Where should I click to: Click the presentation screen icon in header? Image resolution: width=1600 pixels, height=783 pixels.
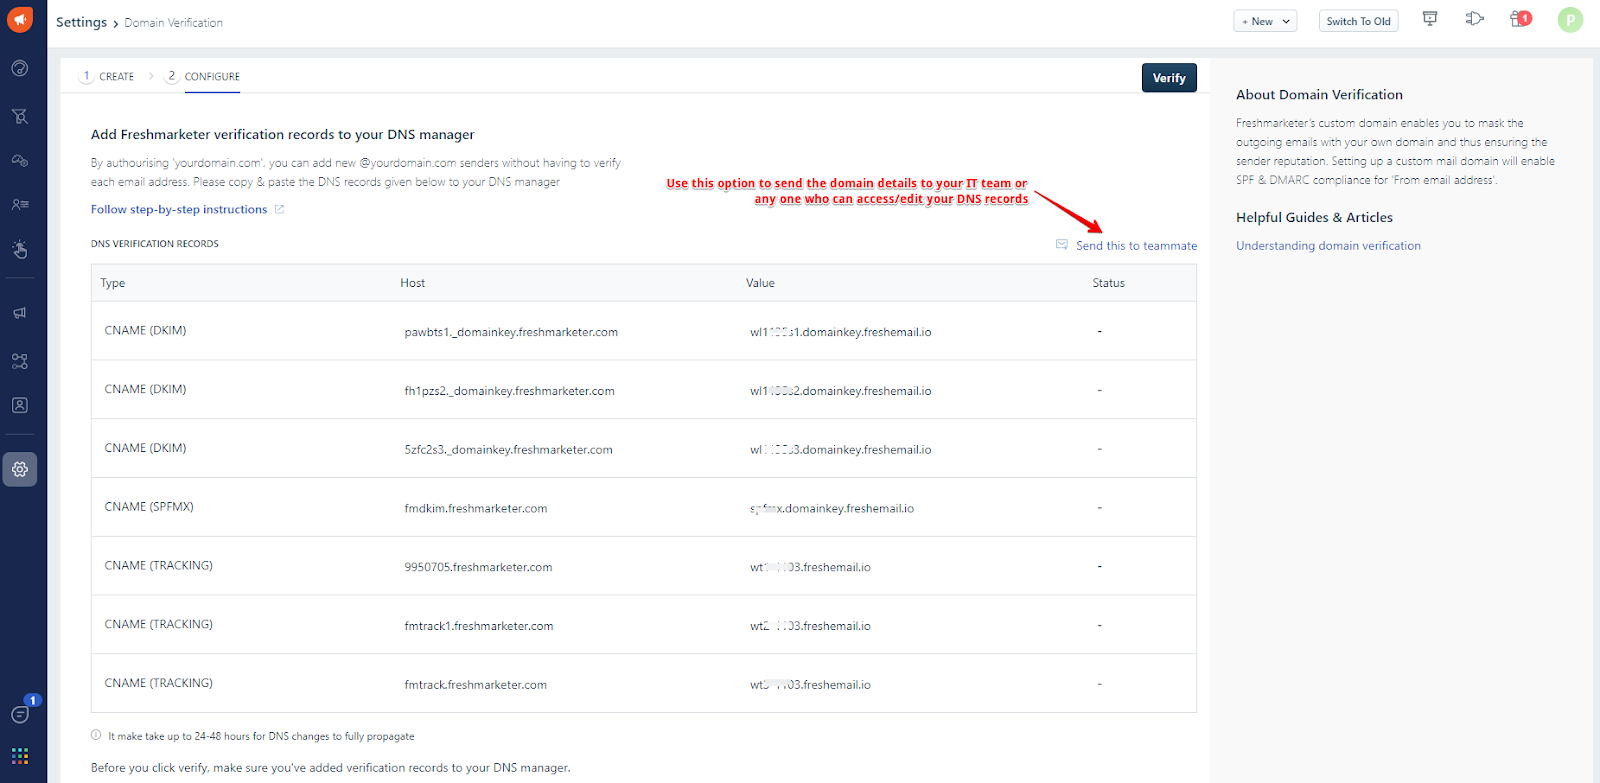[x=1430, y=19]
